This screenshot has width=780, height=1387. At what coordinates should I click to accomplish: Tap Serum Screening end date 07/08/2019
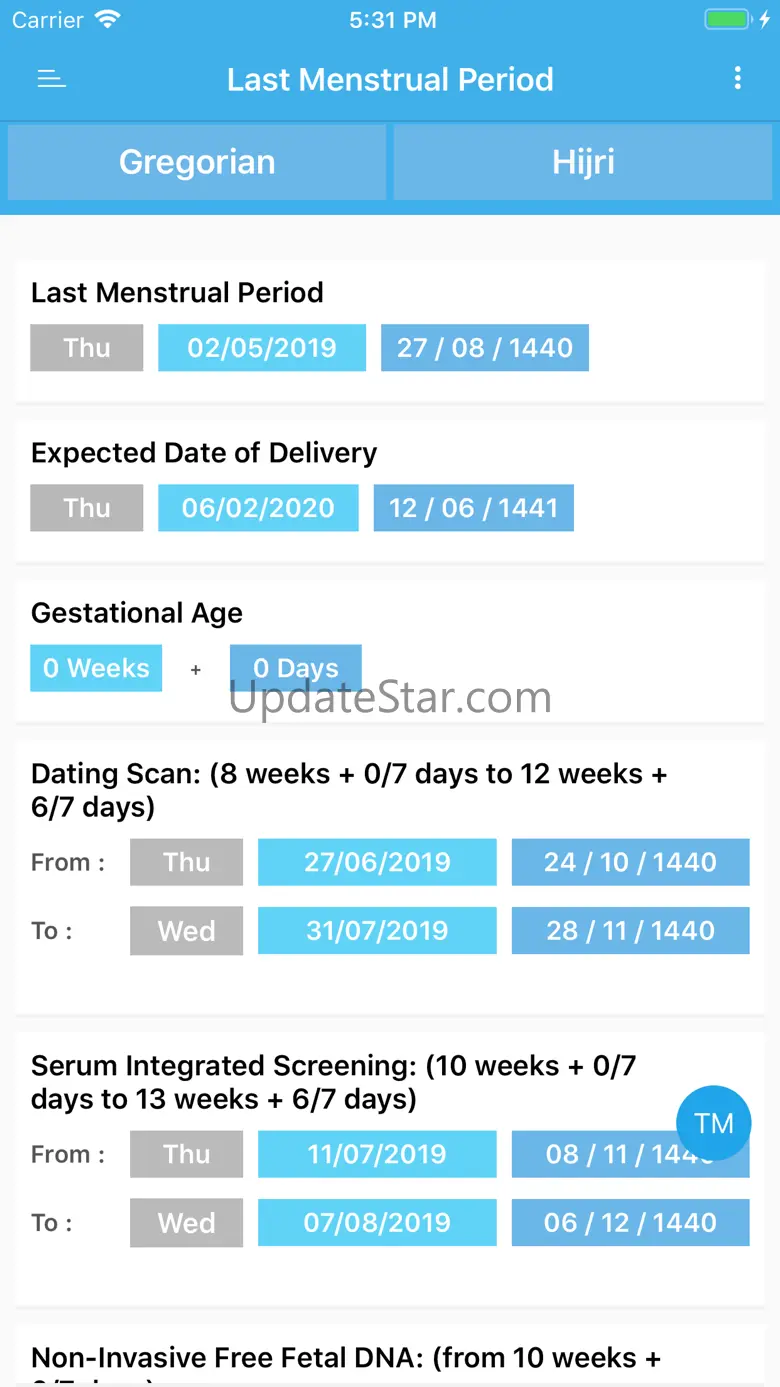[377, 1222]
